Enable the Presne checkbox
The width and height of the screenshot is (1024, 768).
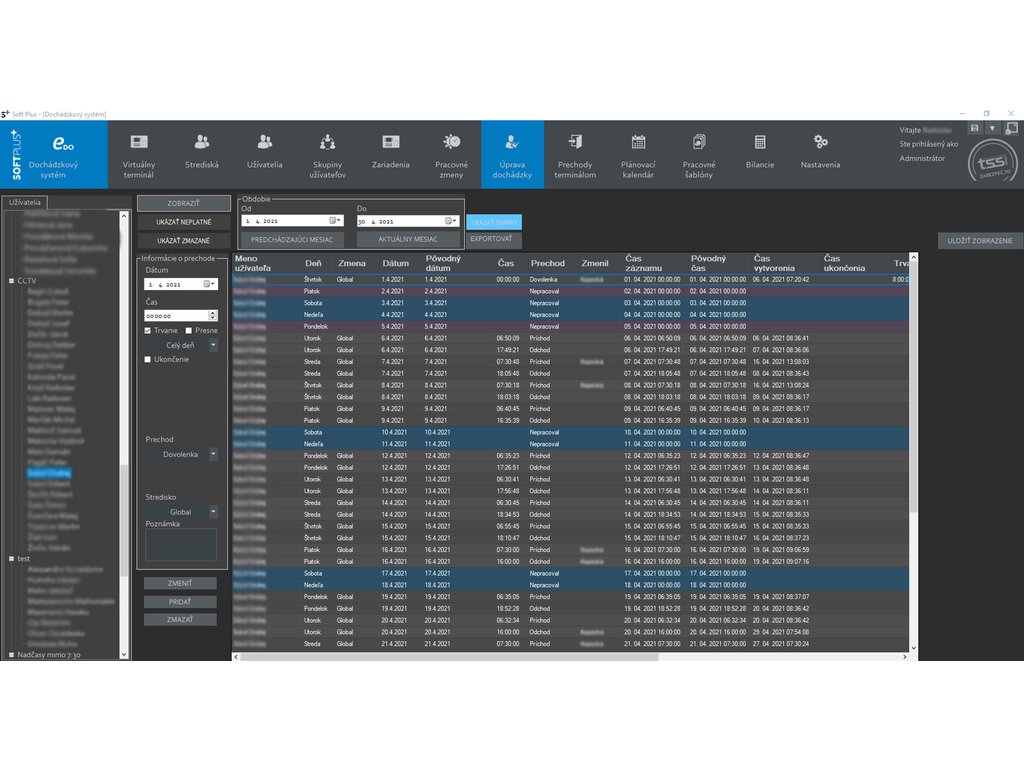point(189,330)
